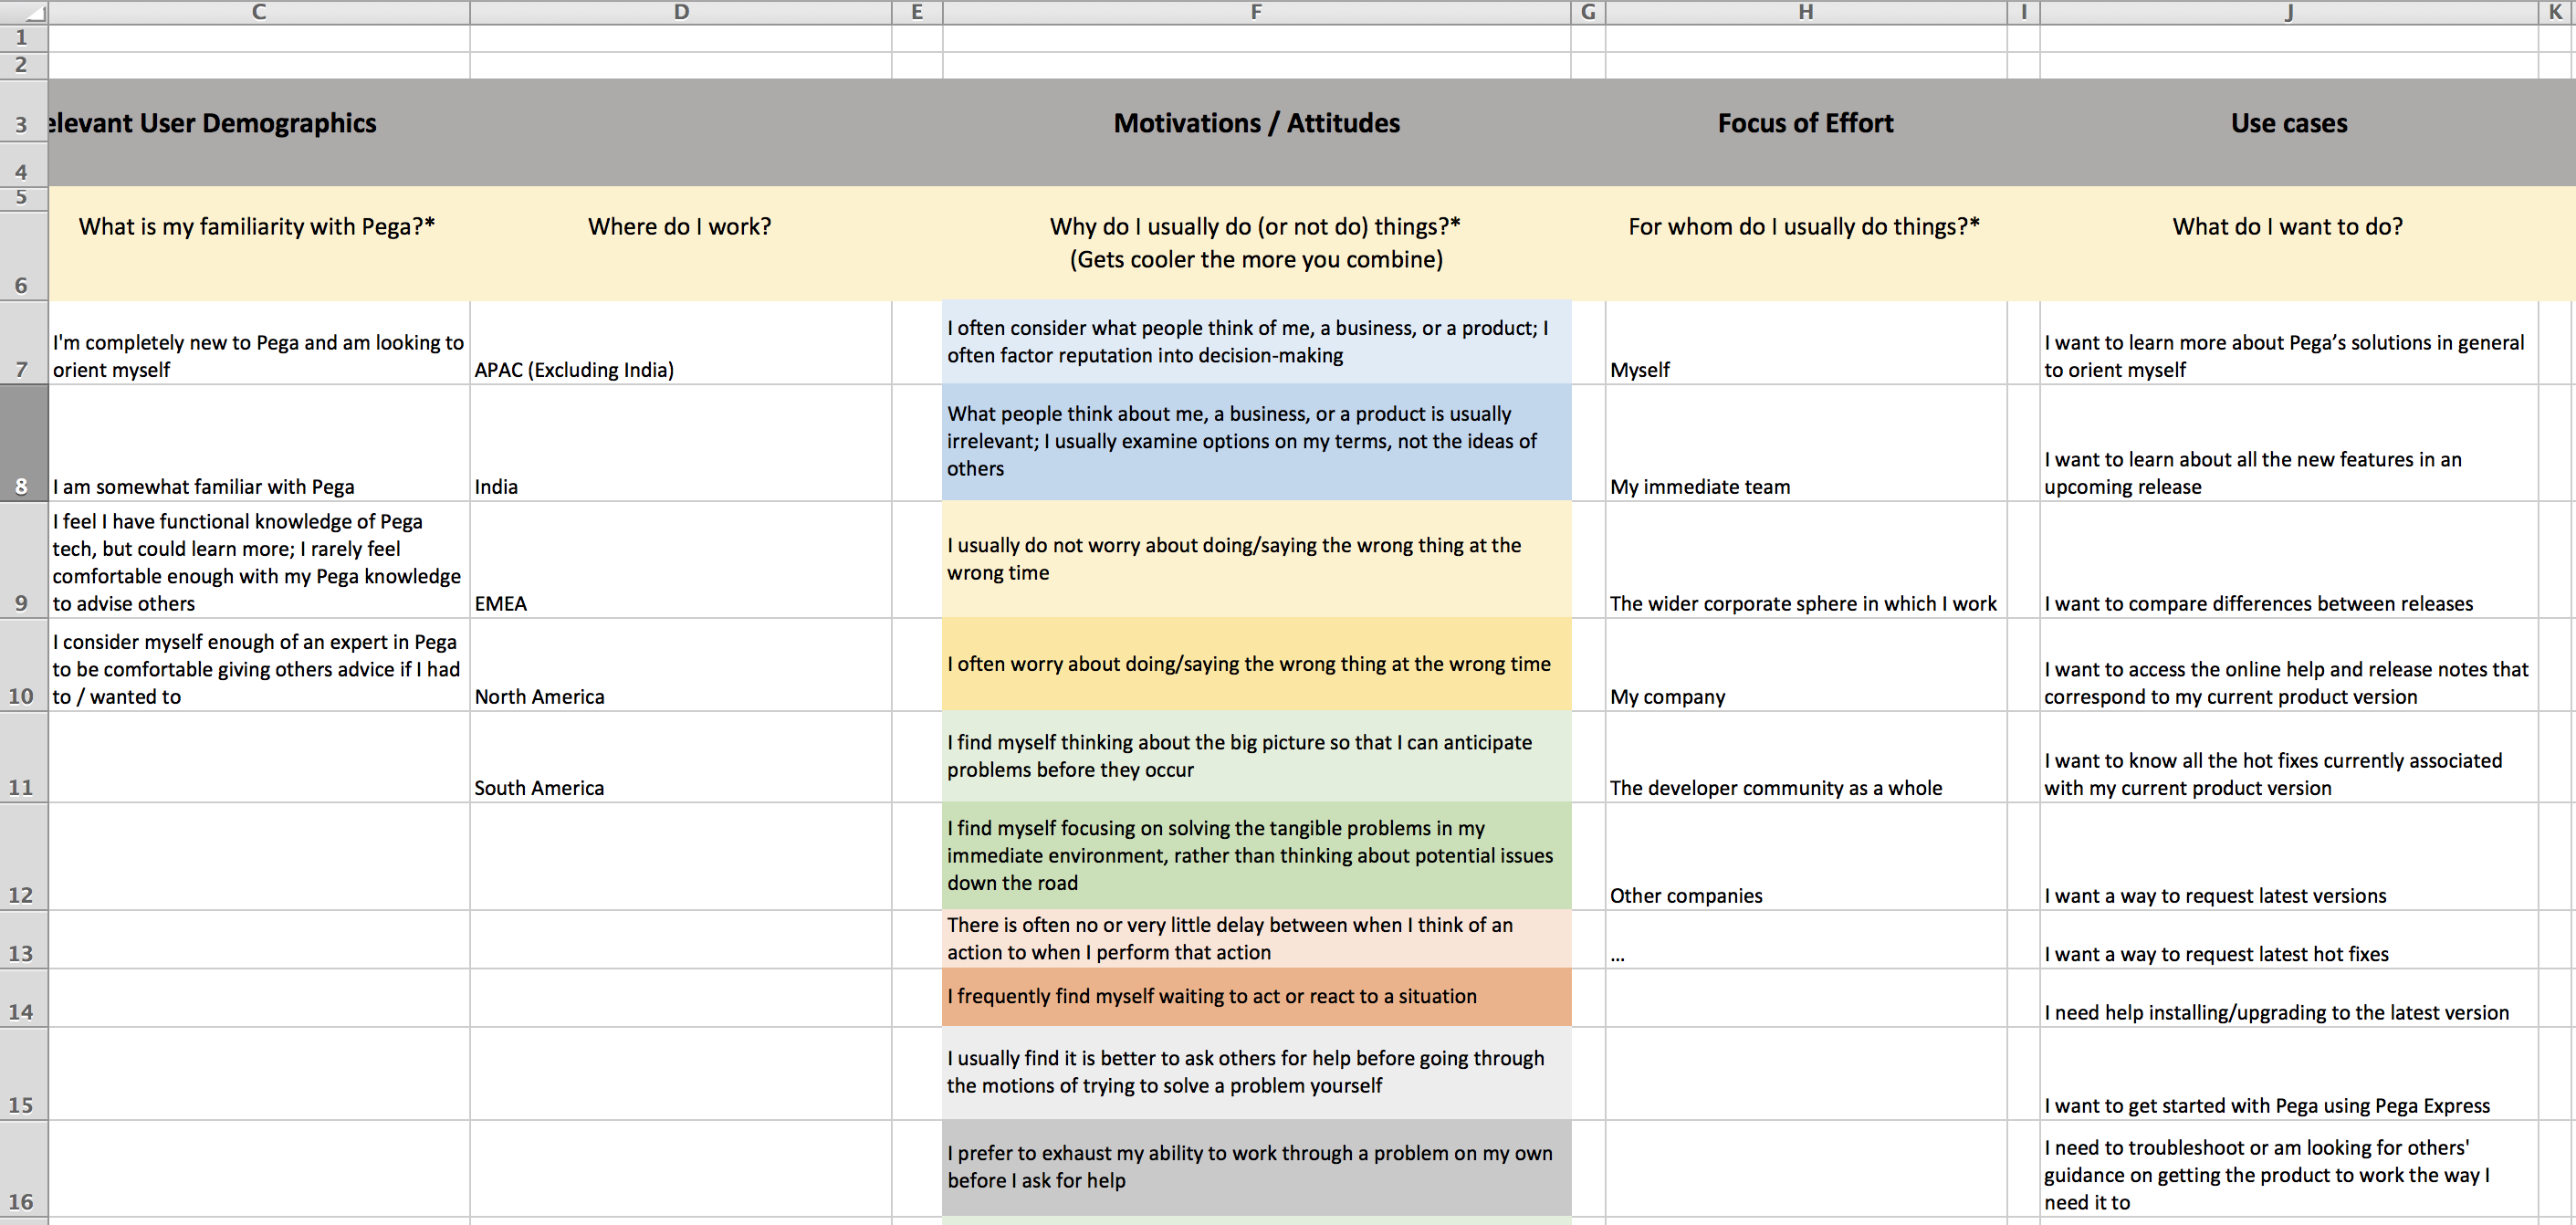Select column J header

(2289, 12)
